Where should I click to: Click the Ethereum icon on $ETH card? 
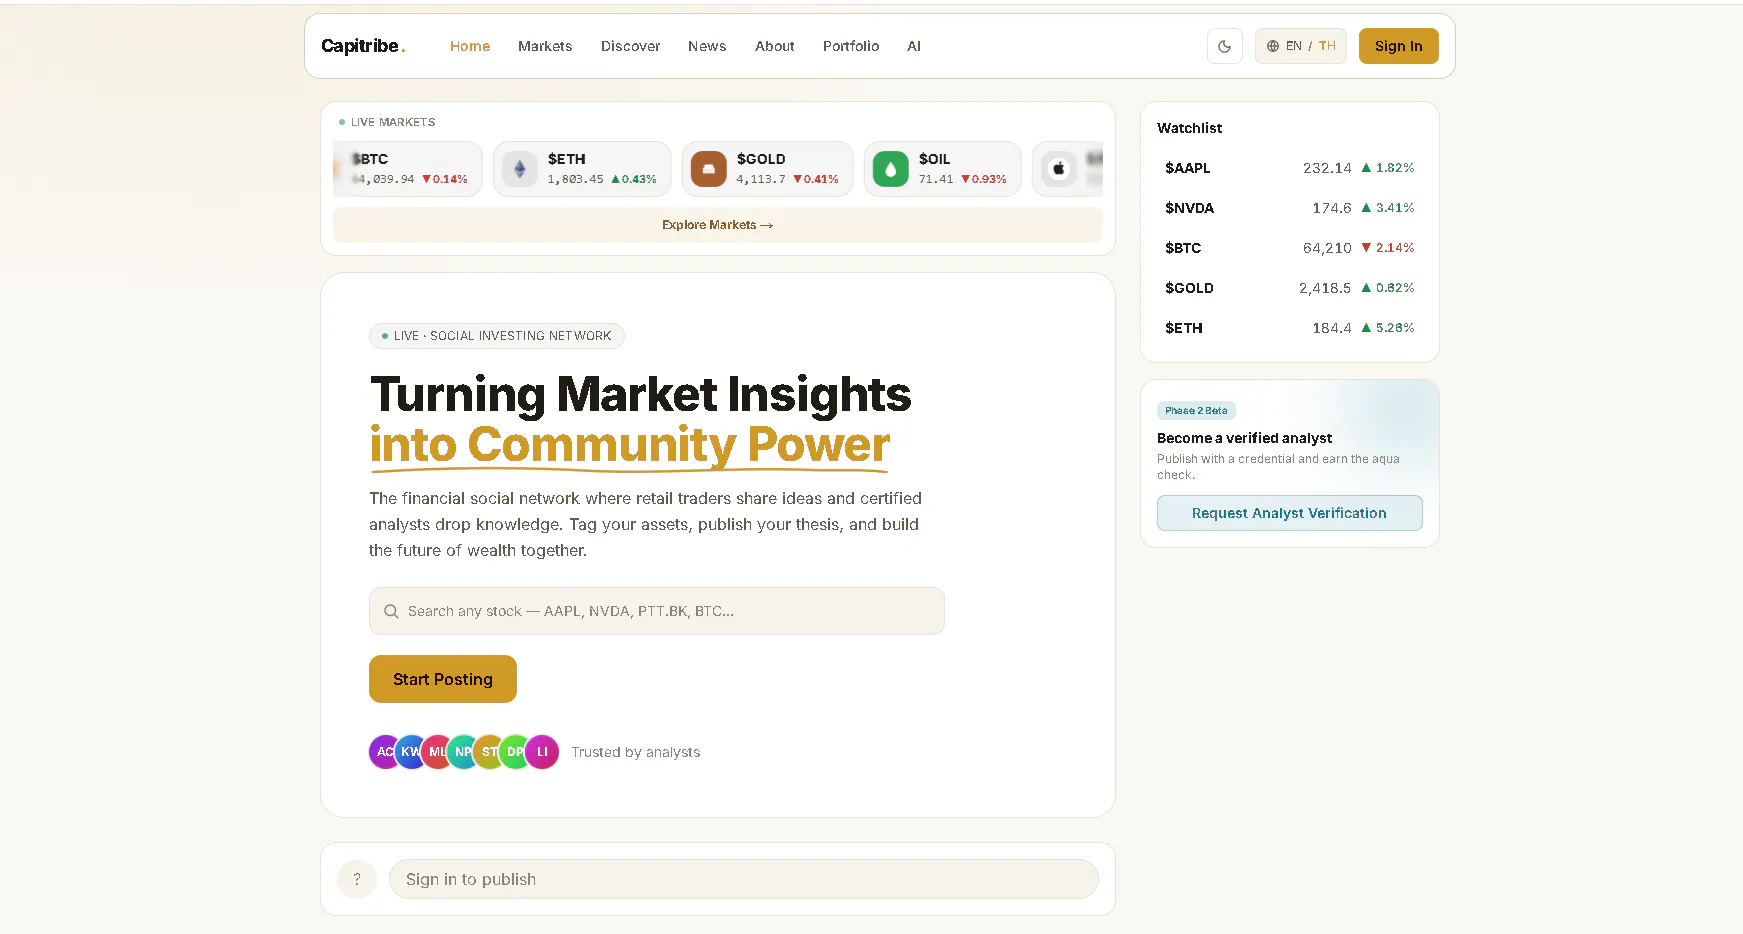pyautogui.click(x=519, y=169)
